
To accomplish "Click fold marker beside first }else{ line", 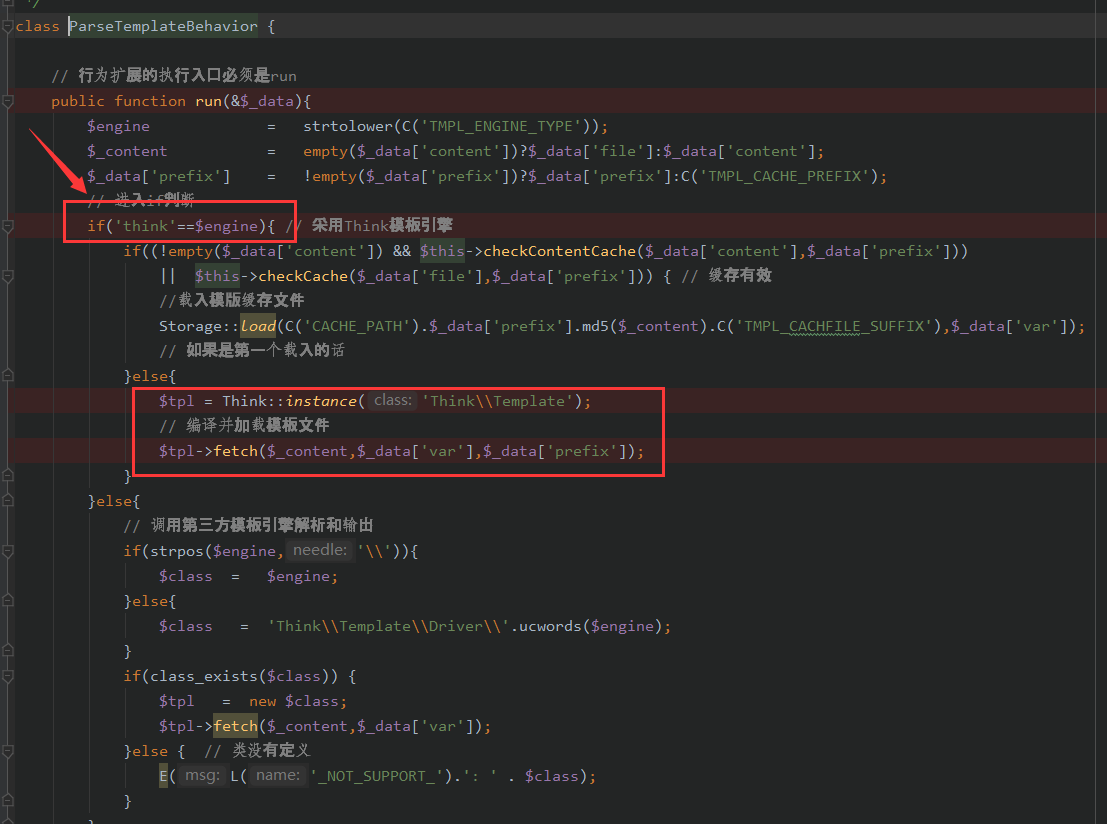I will coord(8,376).
